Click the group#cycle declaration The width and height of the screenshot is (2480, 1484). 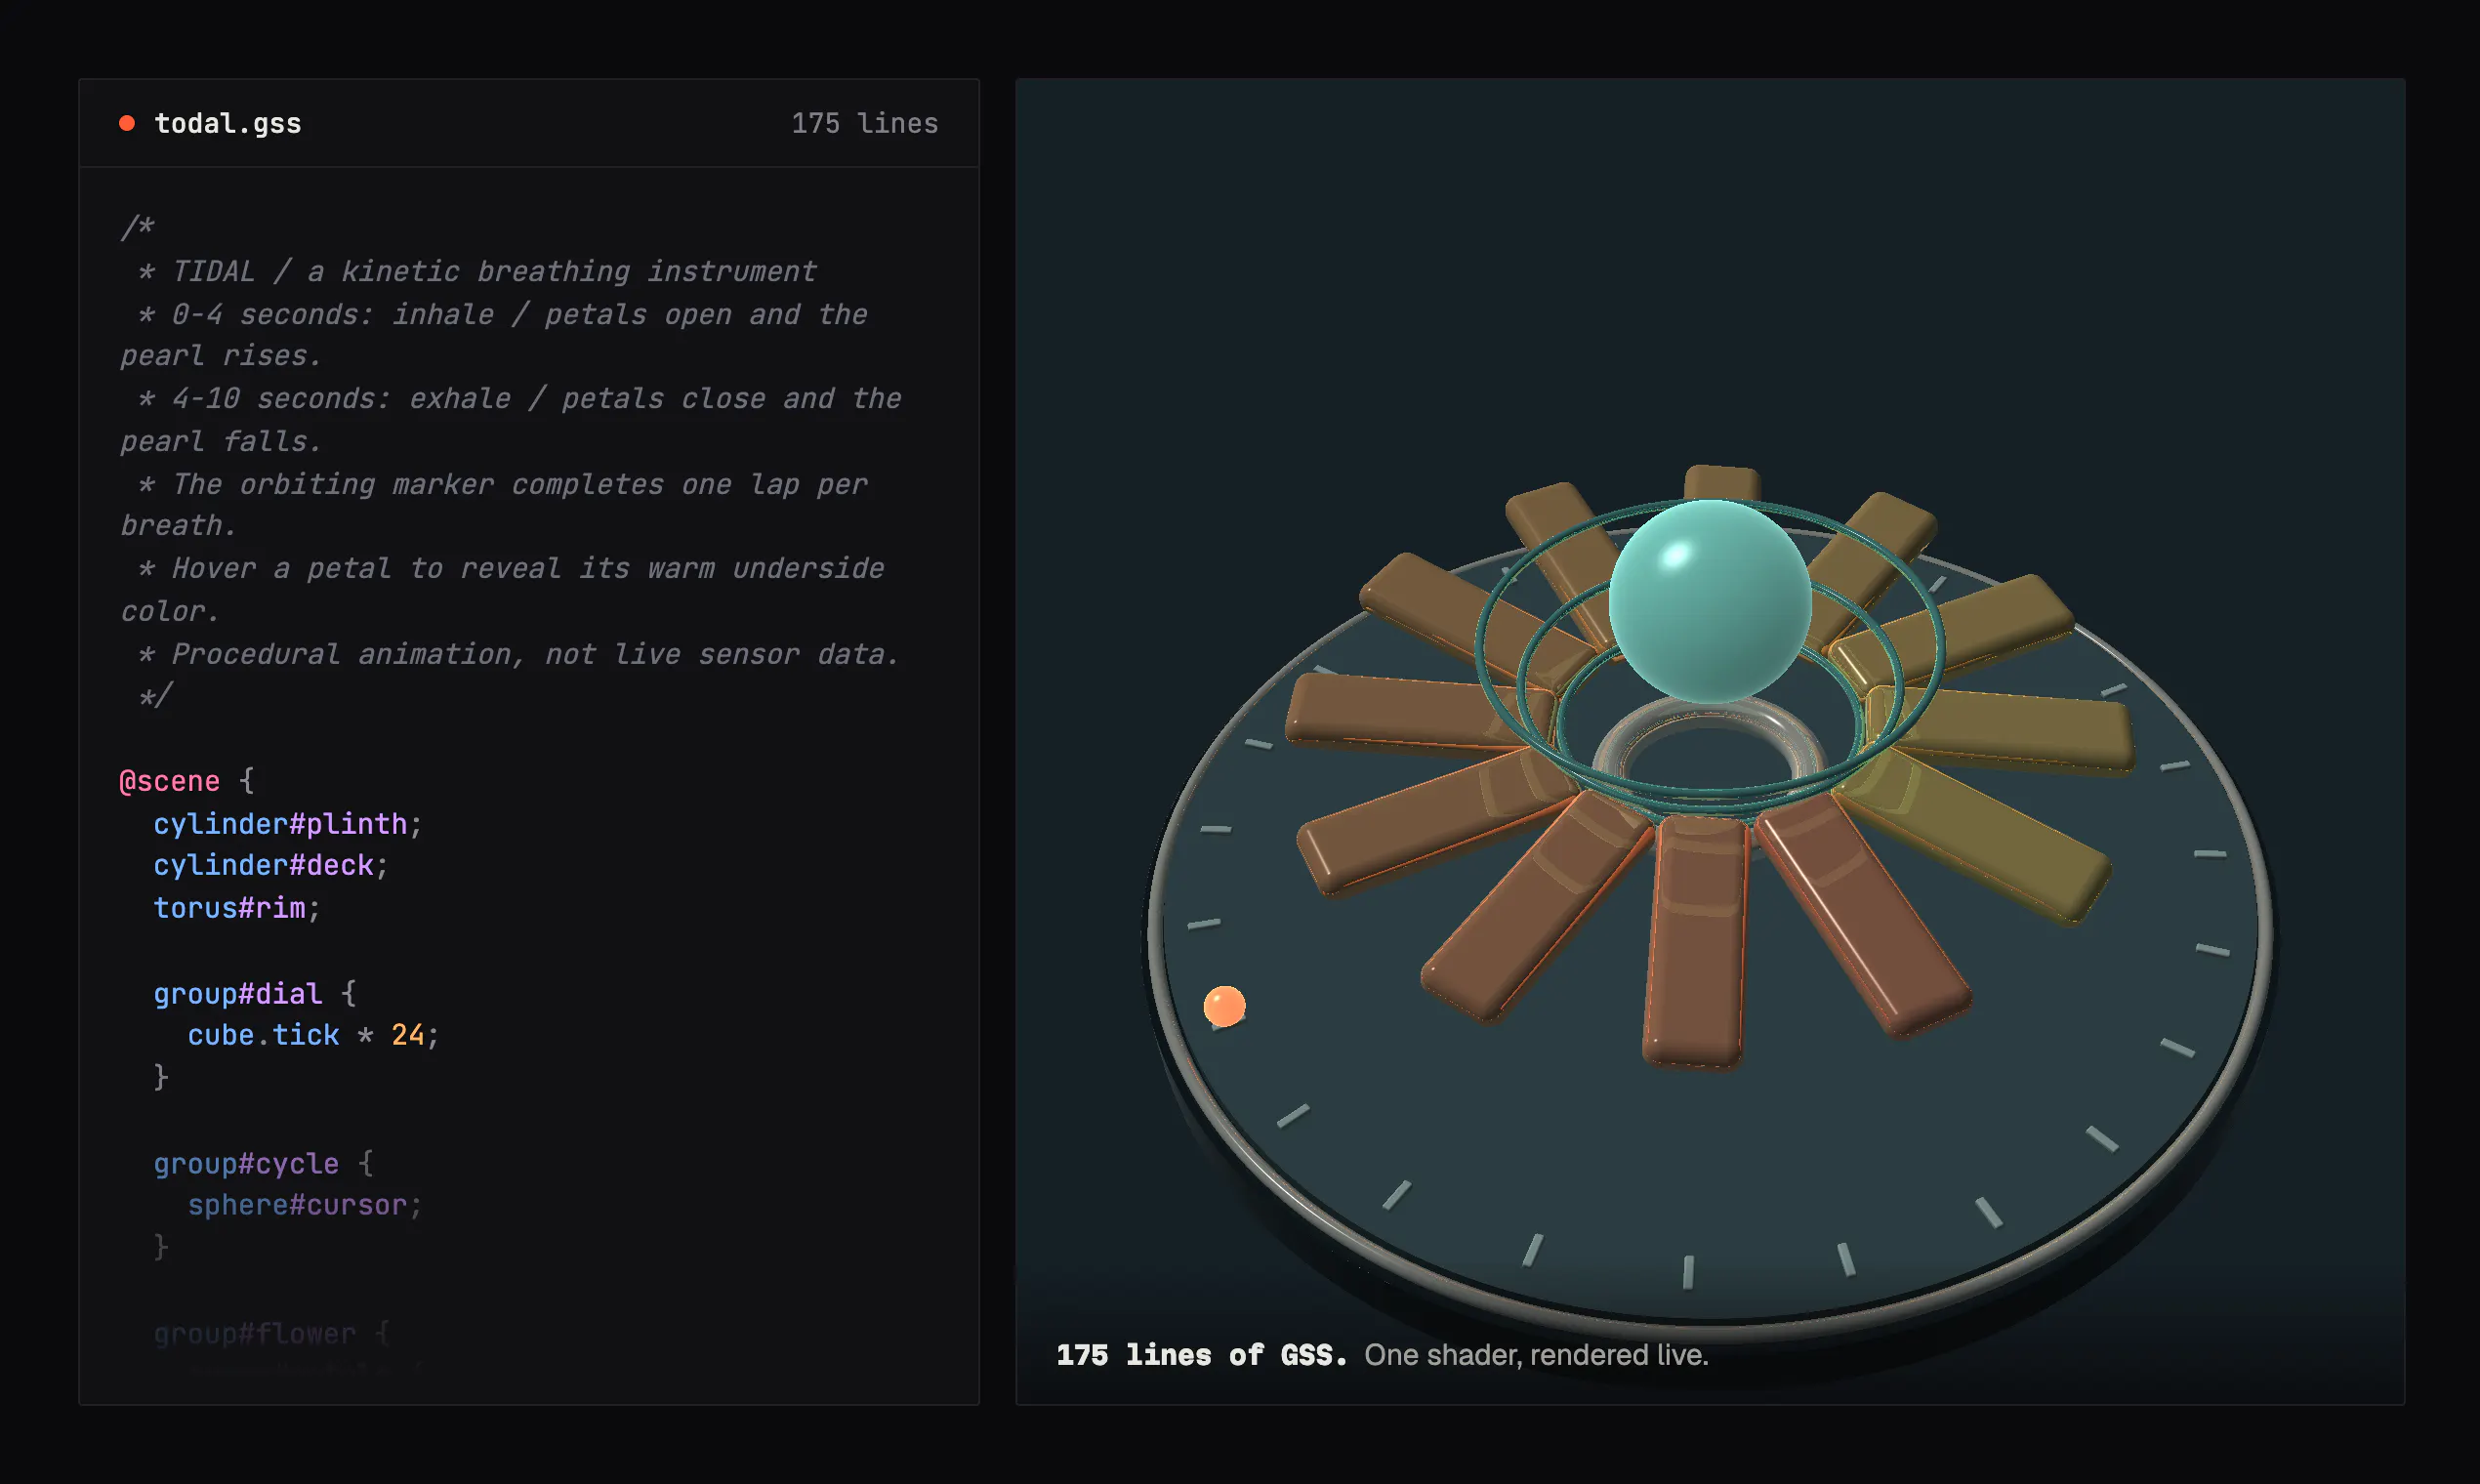click(263, 1163)
